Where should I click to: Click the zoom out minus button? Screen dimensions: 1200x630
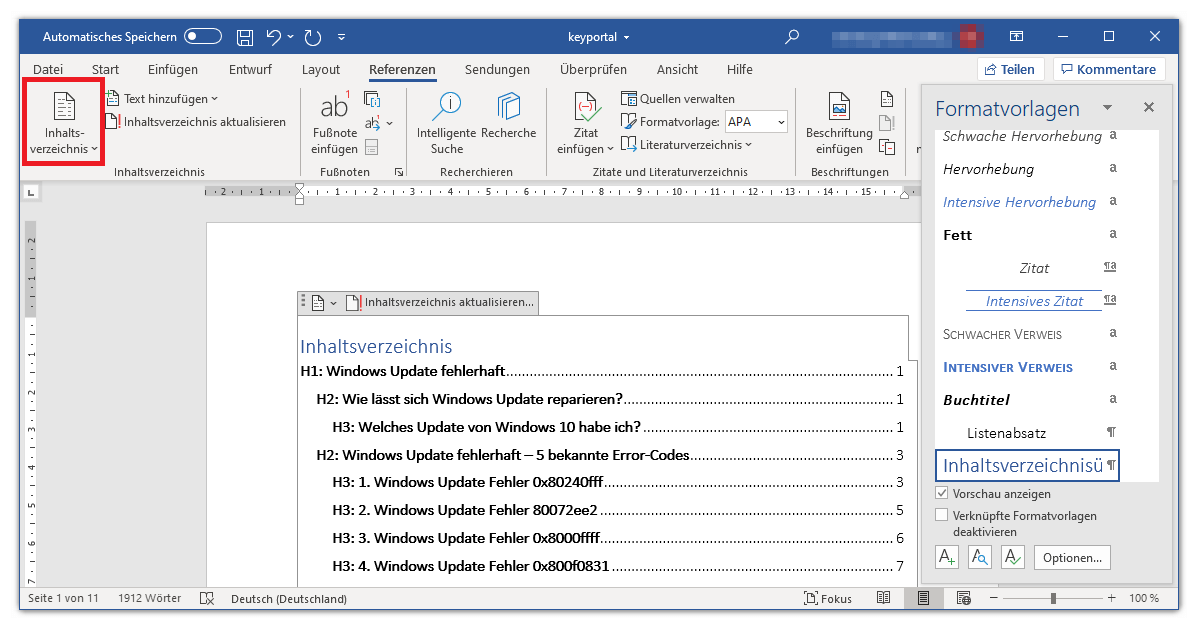992,598
